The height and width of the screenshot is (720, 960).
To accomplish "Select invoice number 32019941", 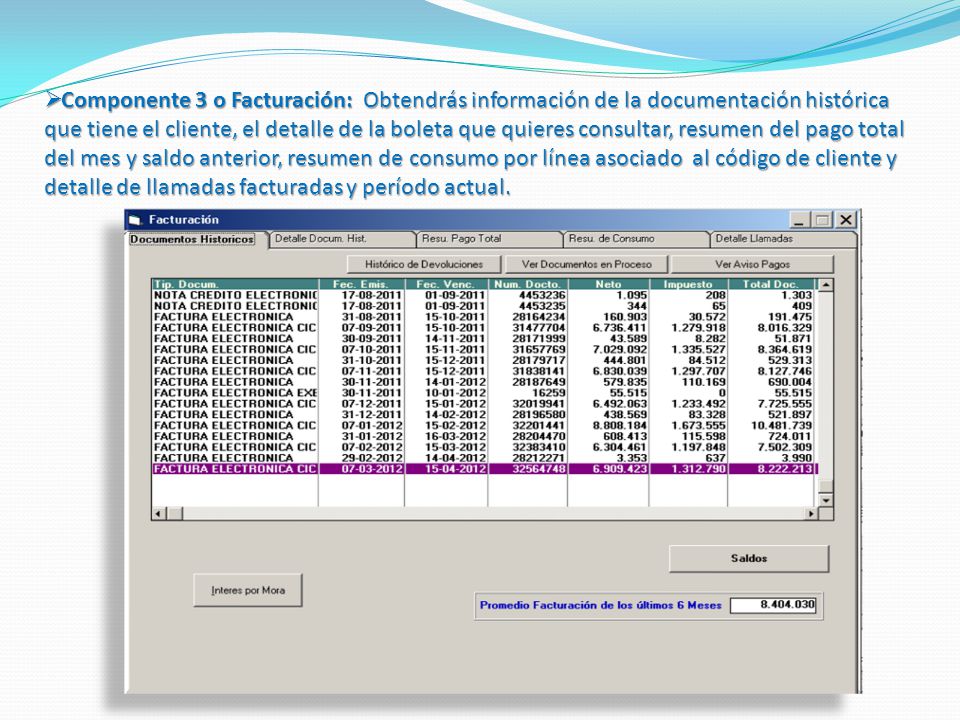I will [484, 404].
